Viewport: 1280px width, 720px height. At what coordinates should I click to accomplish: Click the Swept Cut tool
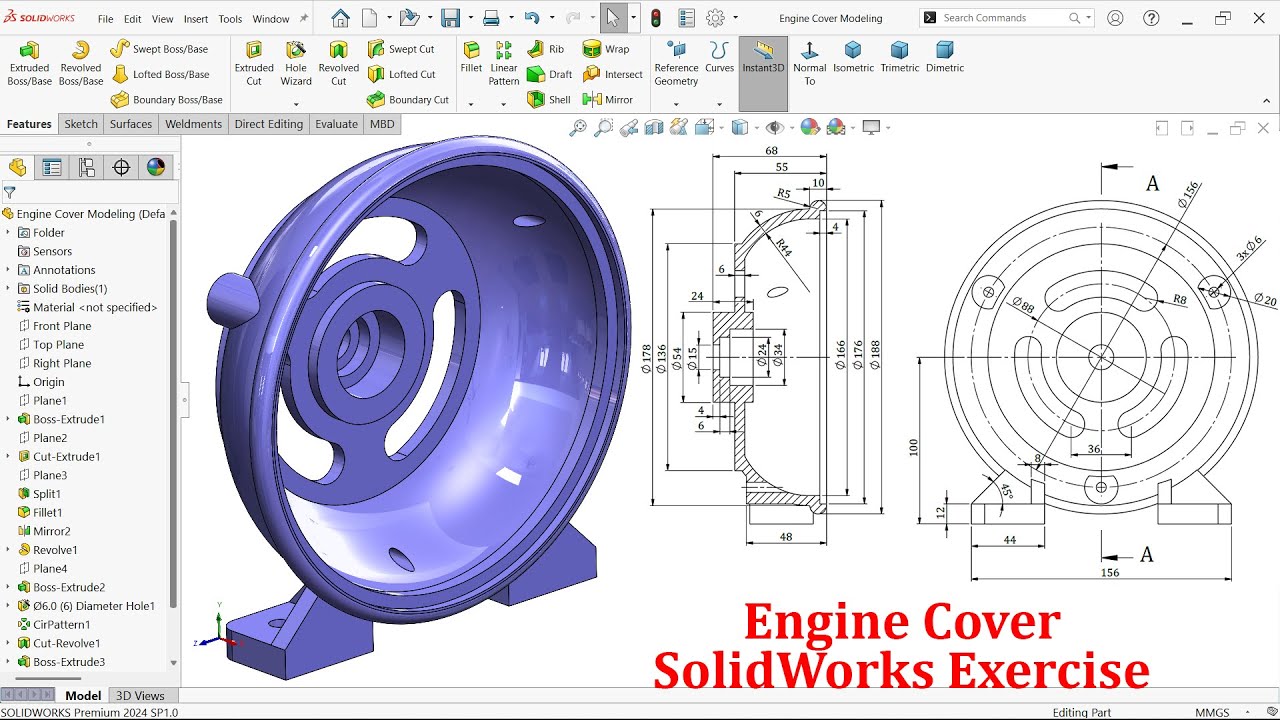pos(401,48)
